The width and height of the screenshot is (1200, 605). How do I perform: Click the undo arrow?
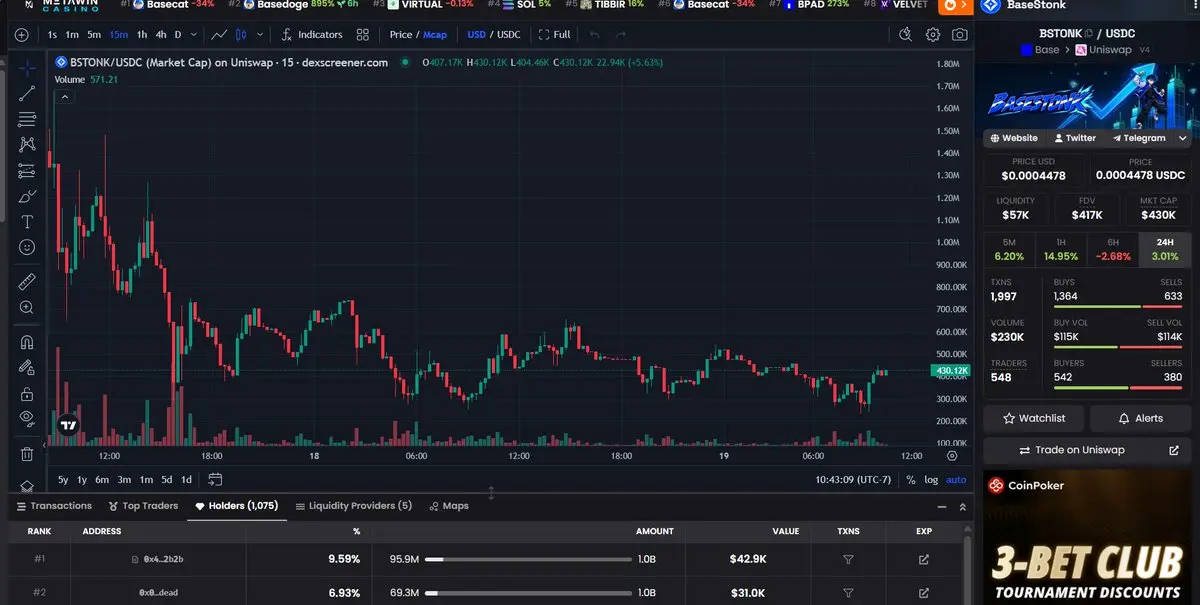[595, 34]
